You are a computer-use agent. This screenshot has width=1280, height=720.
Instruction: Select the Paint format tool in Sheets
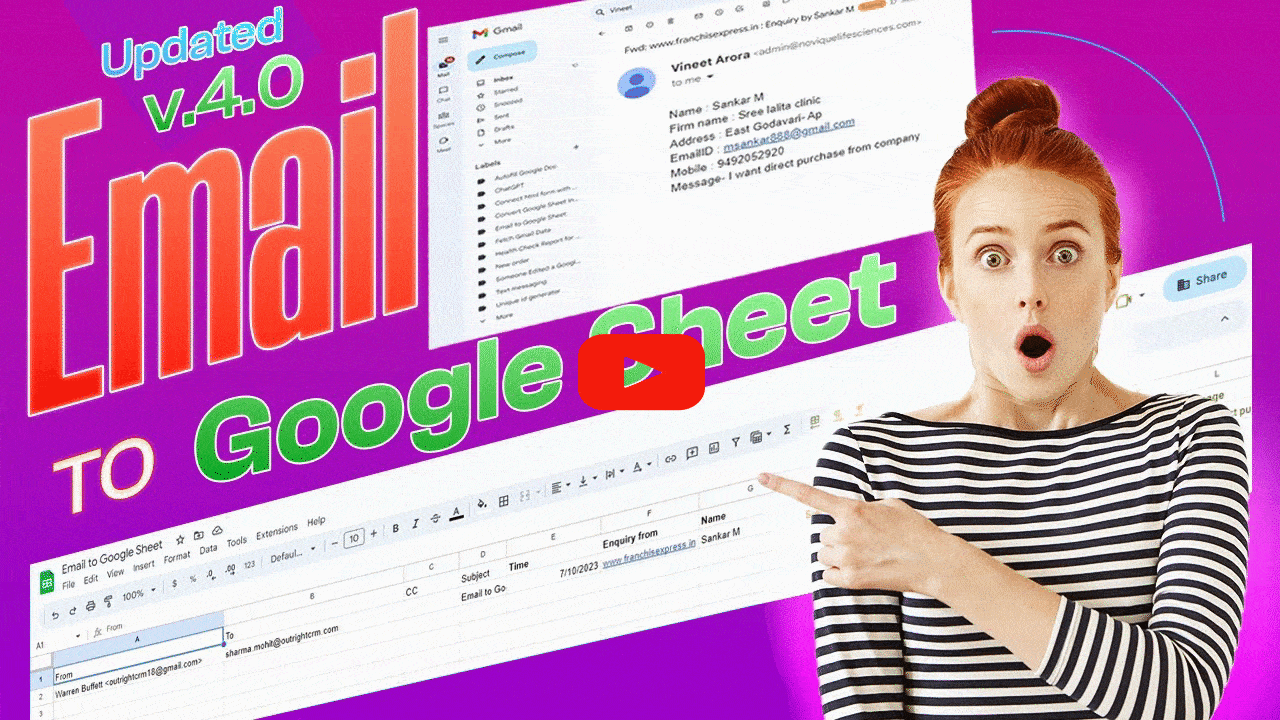click(x=109, y=601)
